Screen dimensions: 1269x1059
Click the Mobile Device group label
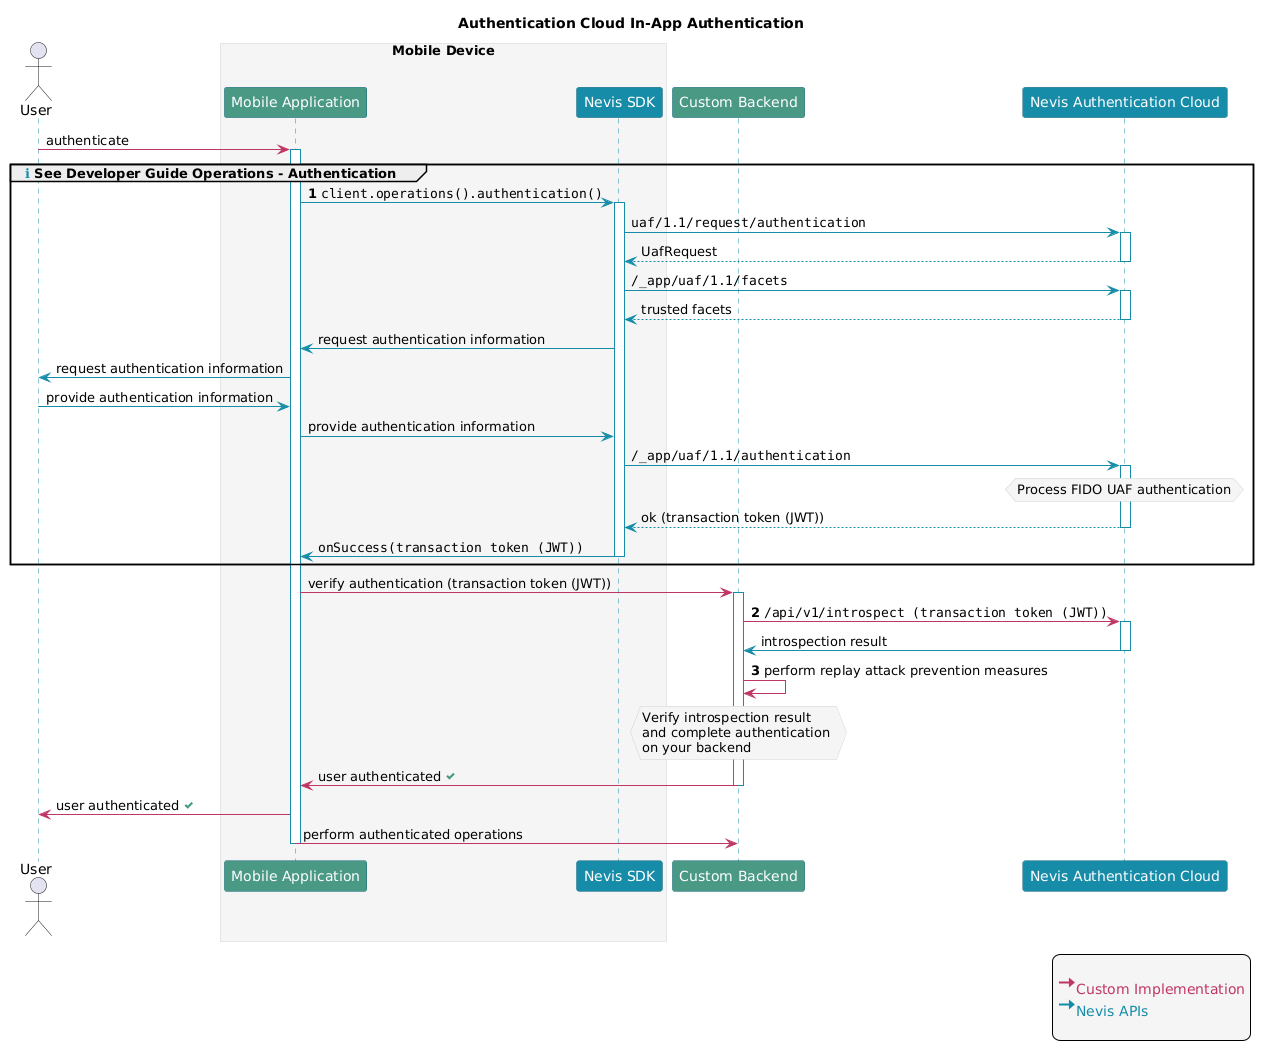pos(443,51)
